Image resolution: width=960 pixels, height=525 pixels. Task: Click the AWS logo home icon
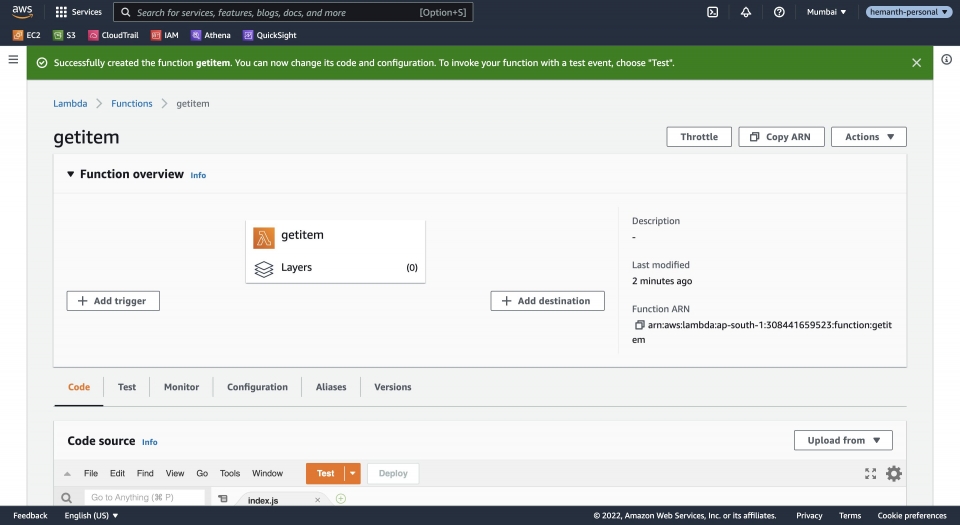[22, 12]
